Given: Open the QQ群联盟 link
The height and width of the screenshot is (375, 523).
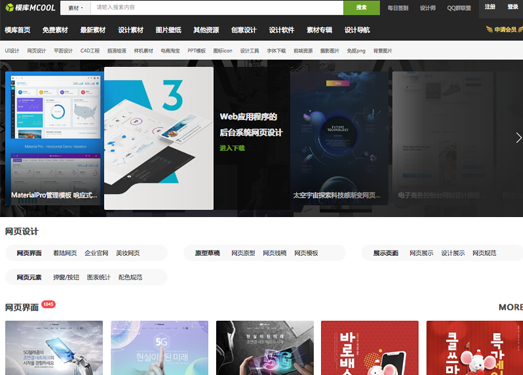Looking at the screenshot, I should tap(459, 8).
